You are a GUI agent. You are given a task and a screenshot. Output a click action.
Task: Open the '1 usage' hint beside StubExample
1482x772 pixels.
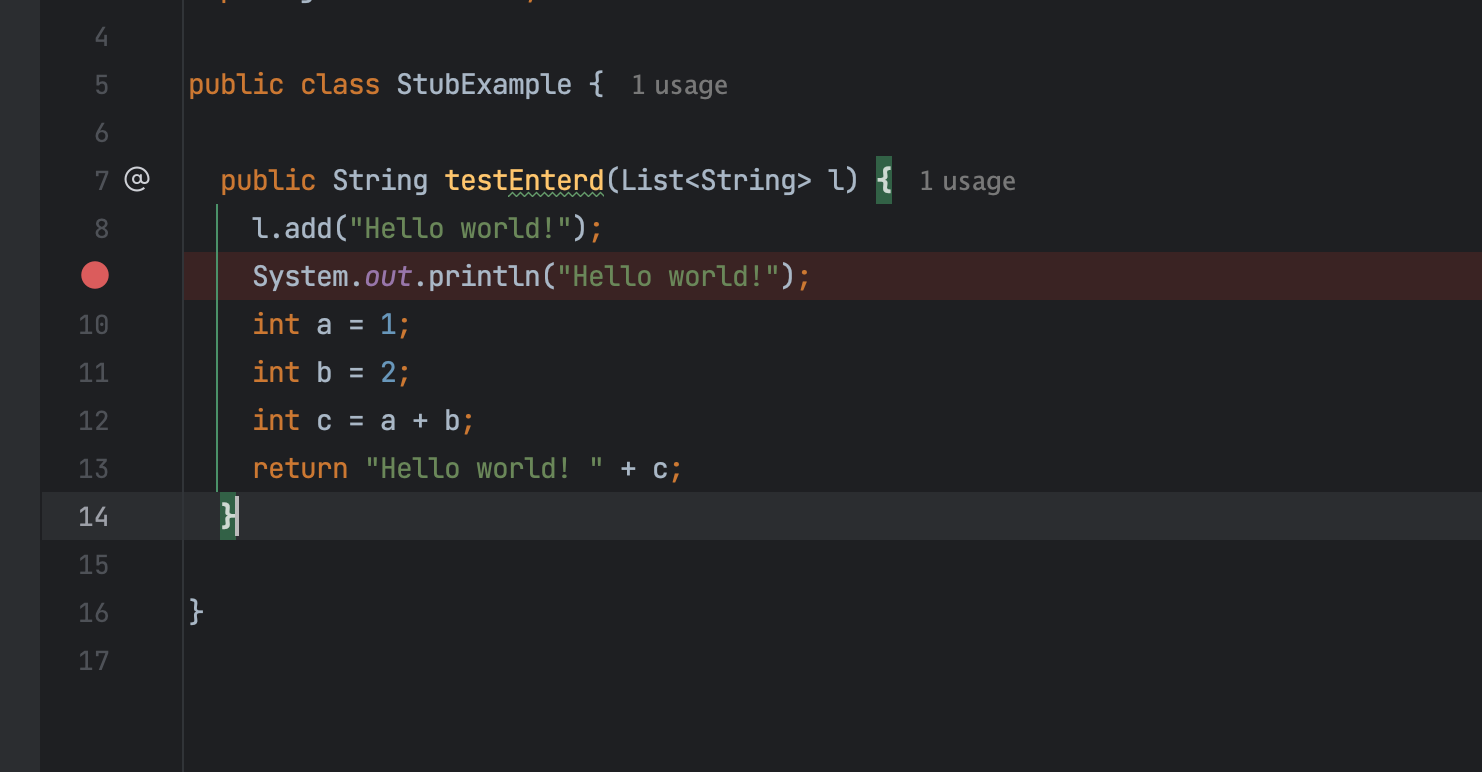(x=679, y=86)
